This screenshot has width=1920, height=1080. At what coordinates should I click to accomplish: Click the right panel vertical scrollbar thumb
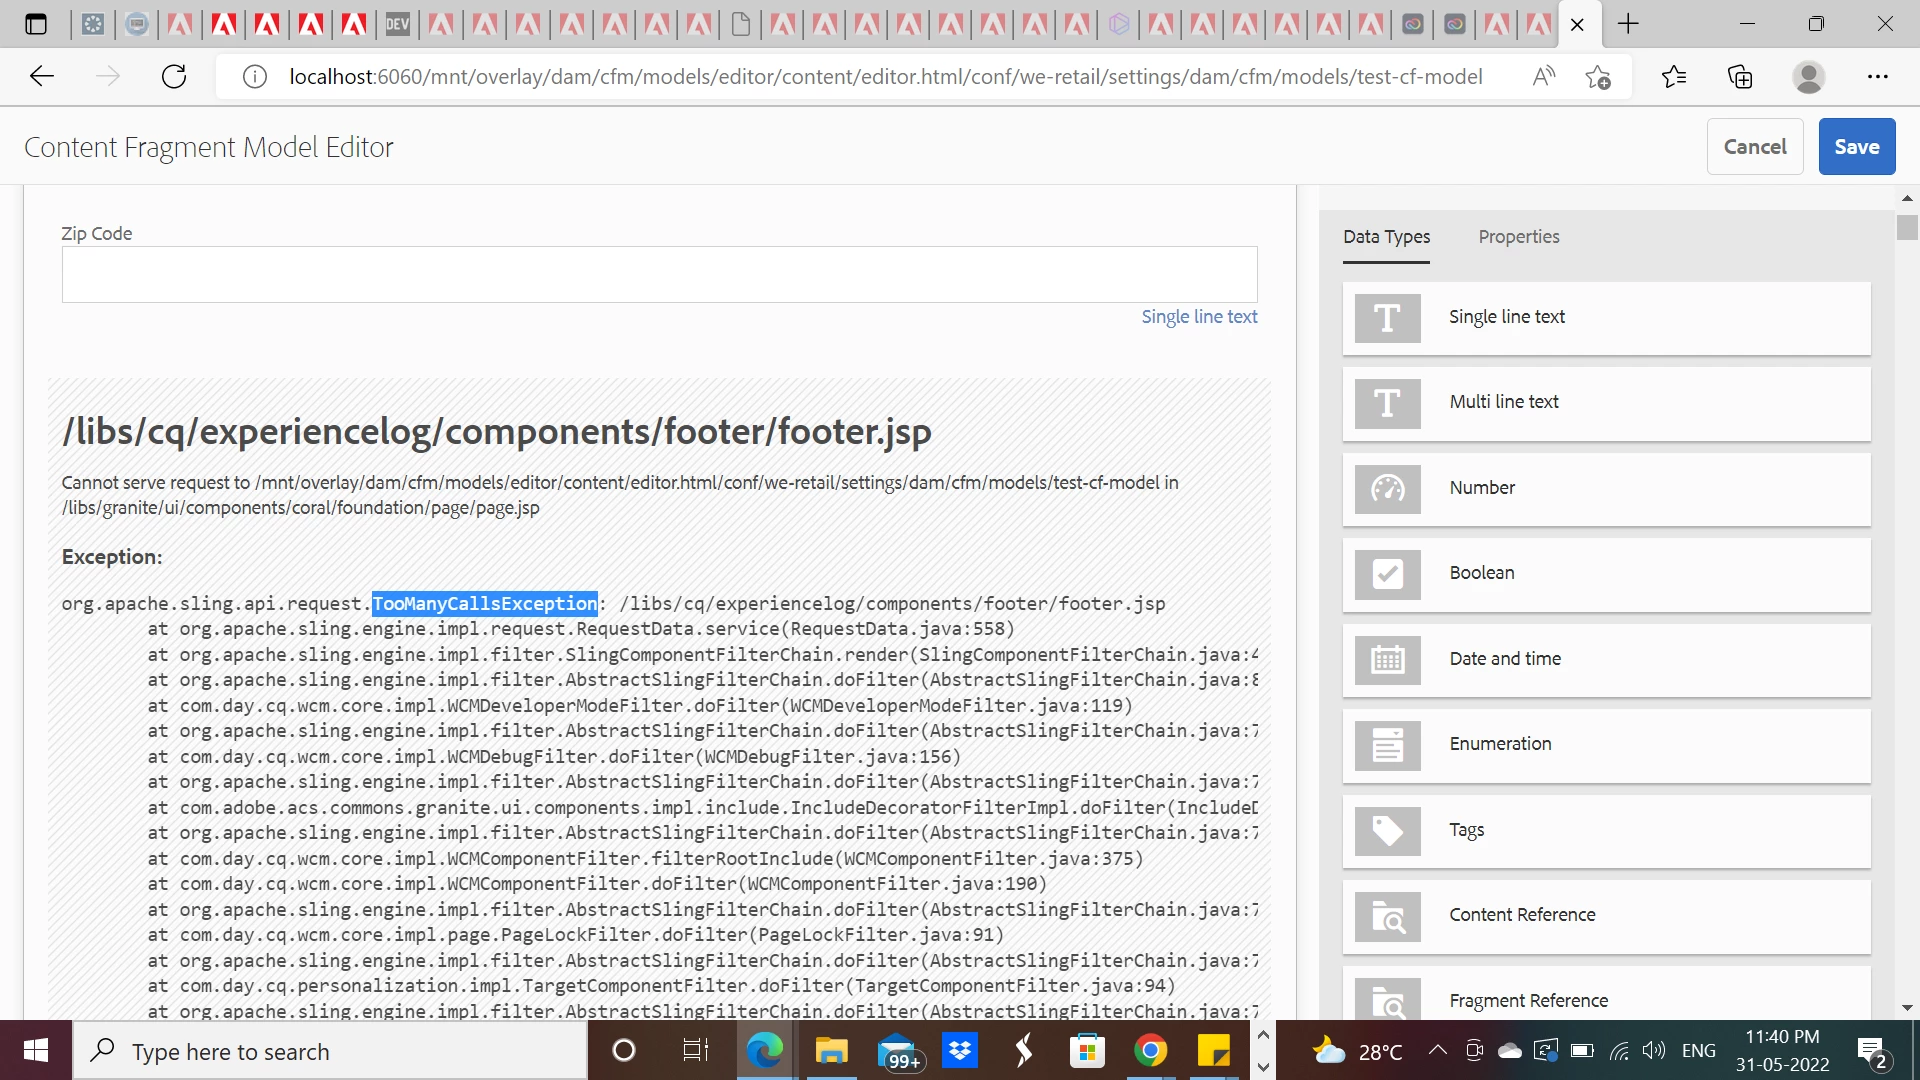[1906, 228]
